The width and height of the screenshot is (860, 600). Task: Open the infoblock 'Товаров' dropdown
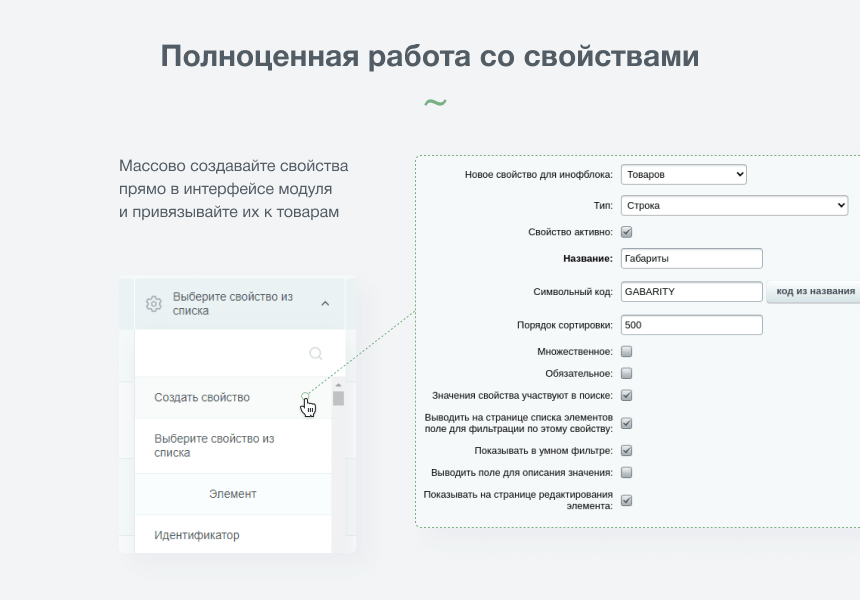click(683, 174)
